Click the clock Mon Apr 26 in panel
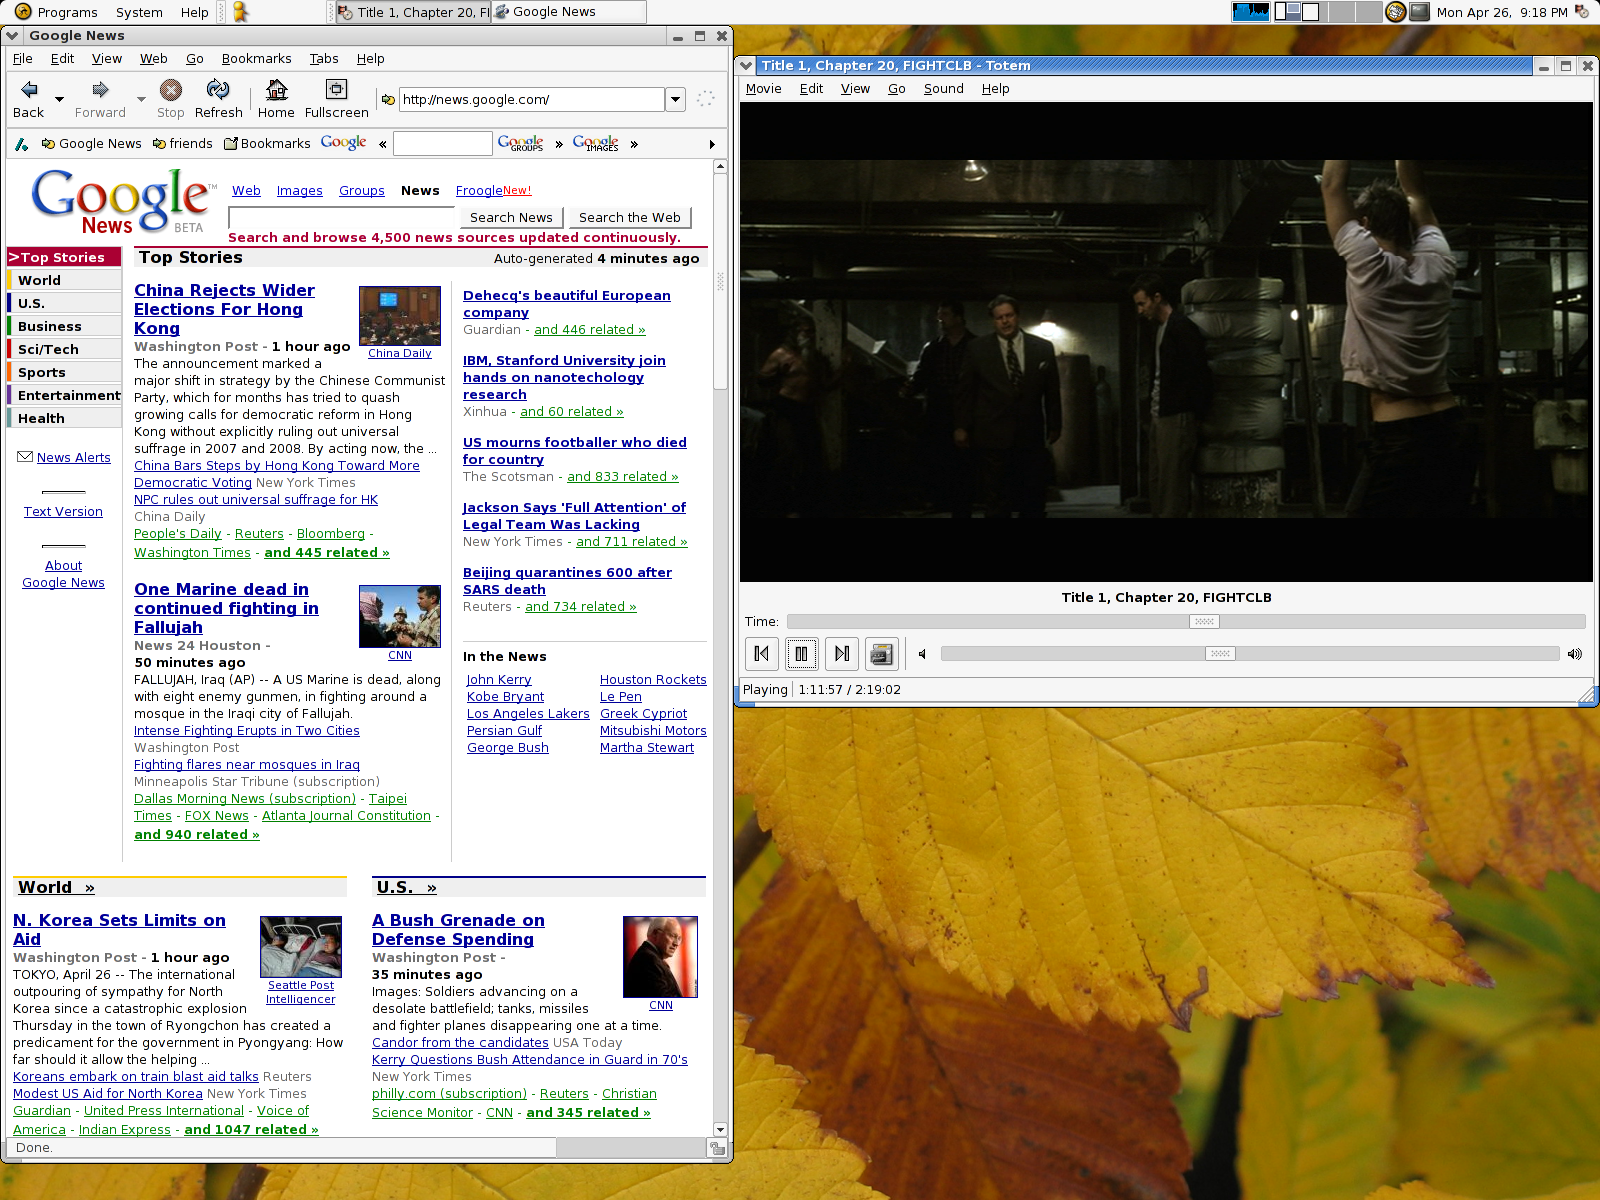The width and height of the screenshot is (1600, 1200). point(1502,12)
